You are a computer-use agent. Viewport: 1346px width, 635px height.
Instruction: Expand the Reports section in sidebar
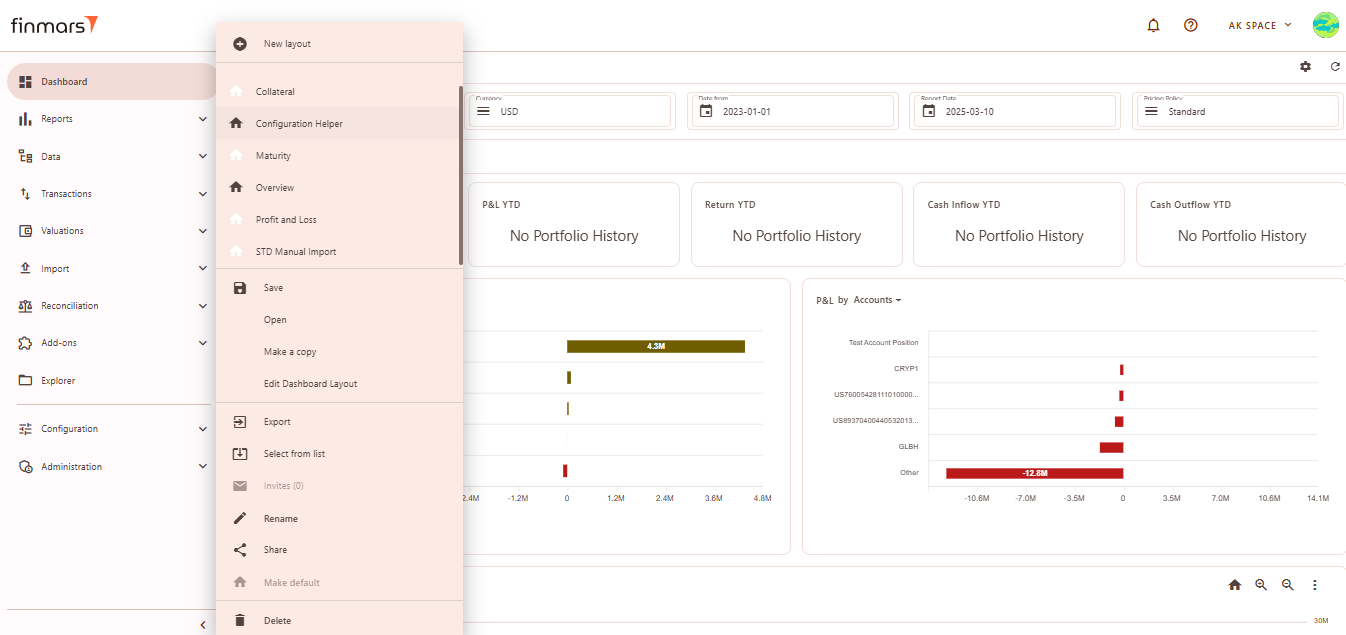tap(110, 119)
